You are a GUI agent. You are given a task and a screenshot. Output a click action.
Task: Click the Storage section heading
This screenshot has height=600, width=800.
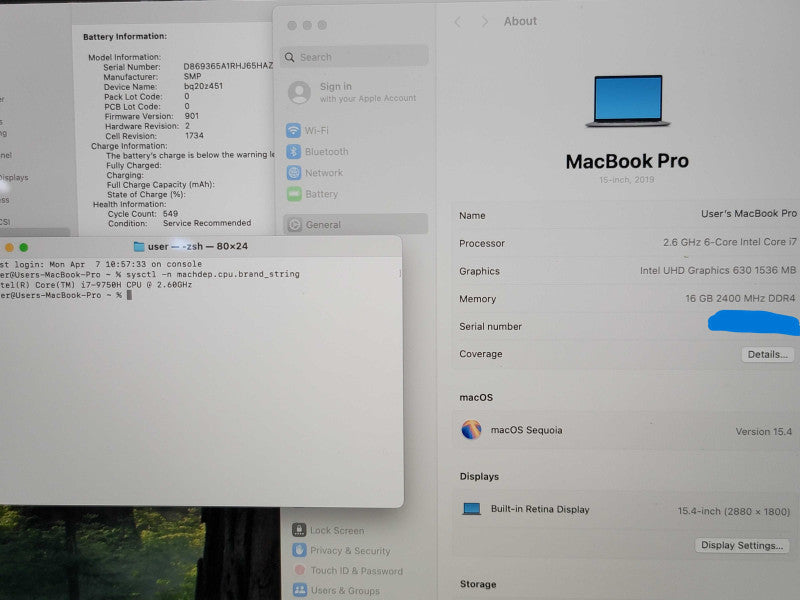[x=478, y=584]
